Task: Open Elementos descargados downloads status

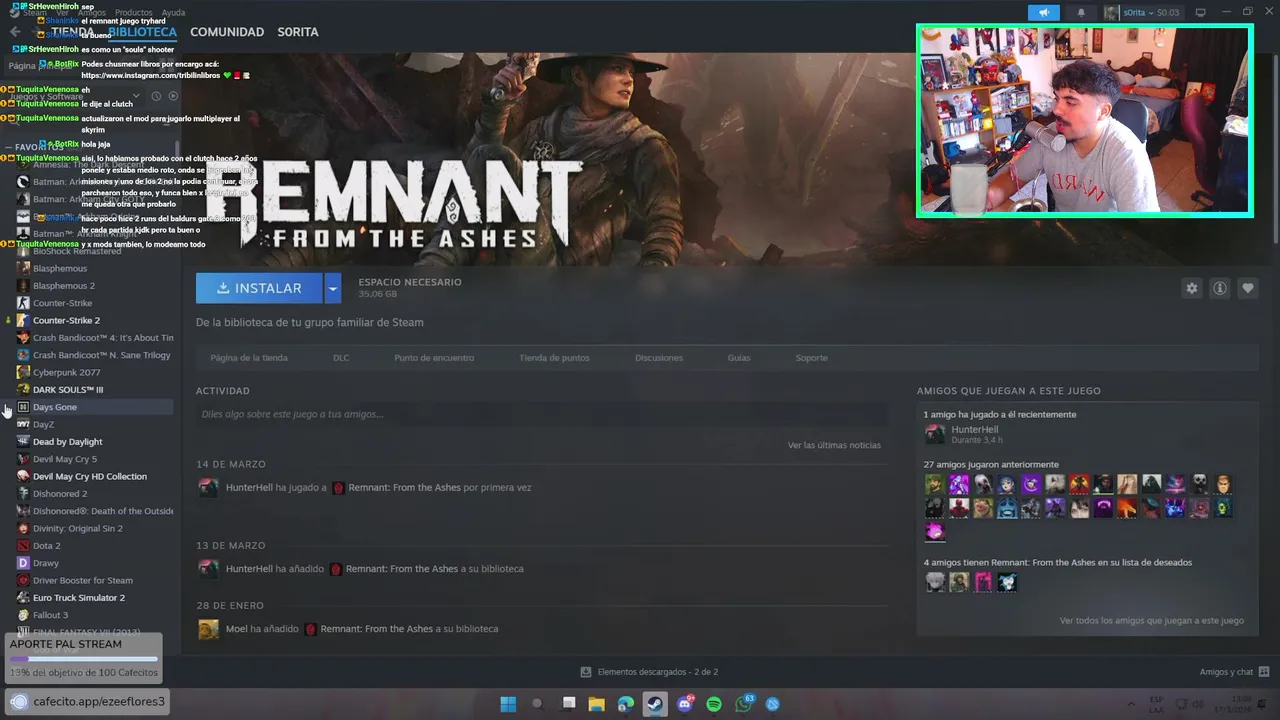Action: pos(649,672)
